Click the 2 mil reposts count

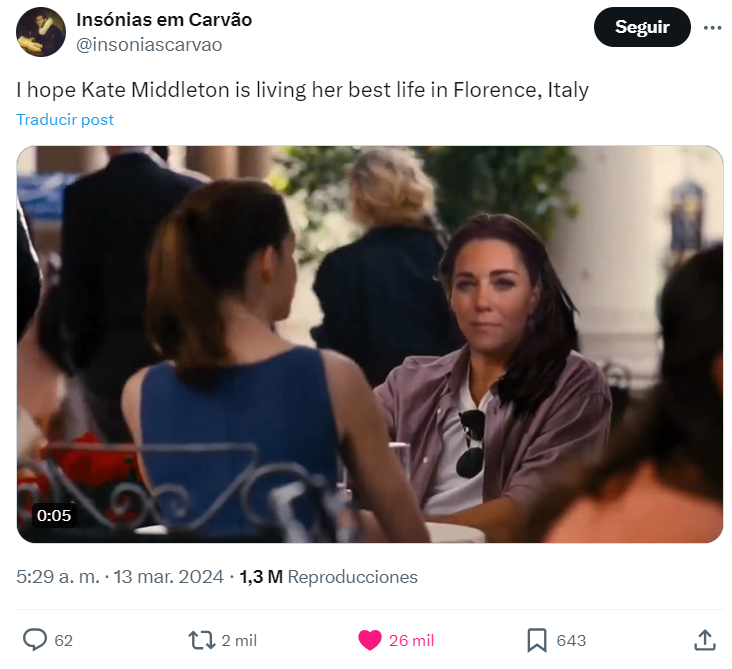(x=239, y=641)
